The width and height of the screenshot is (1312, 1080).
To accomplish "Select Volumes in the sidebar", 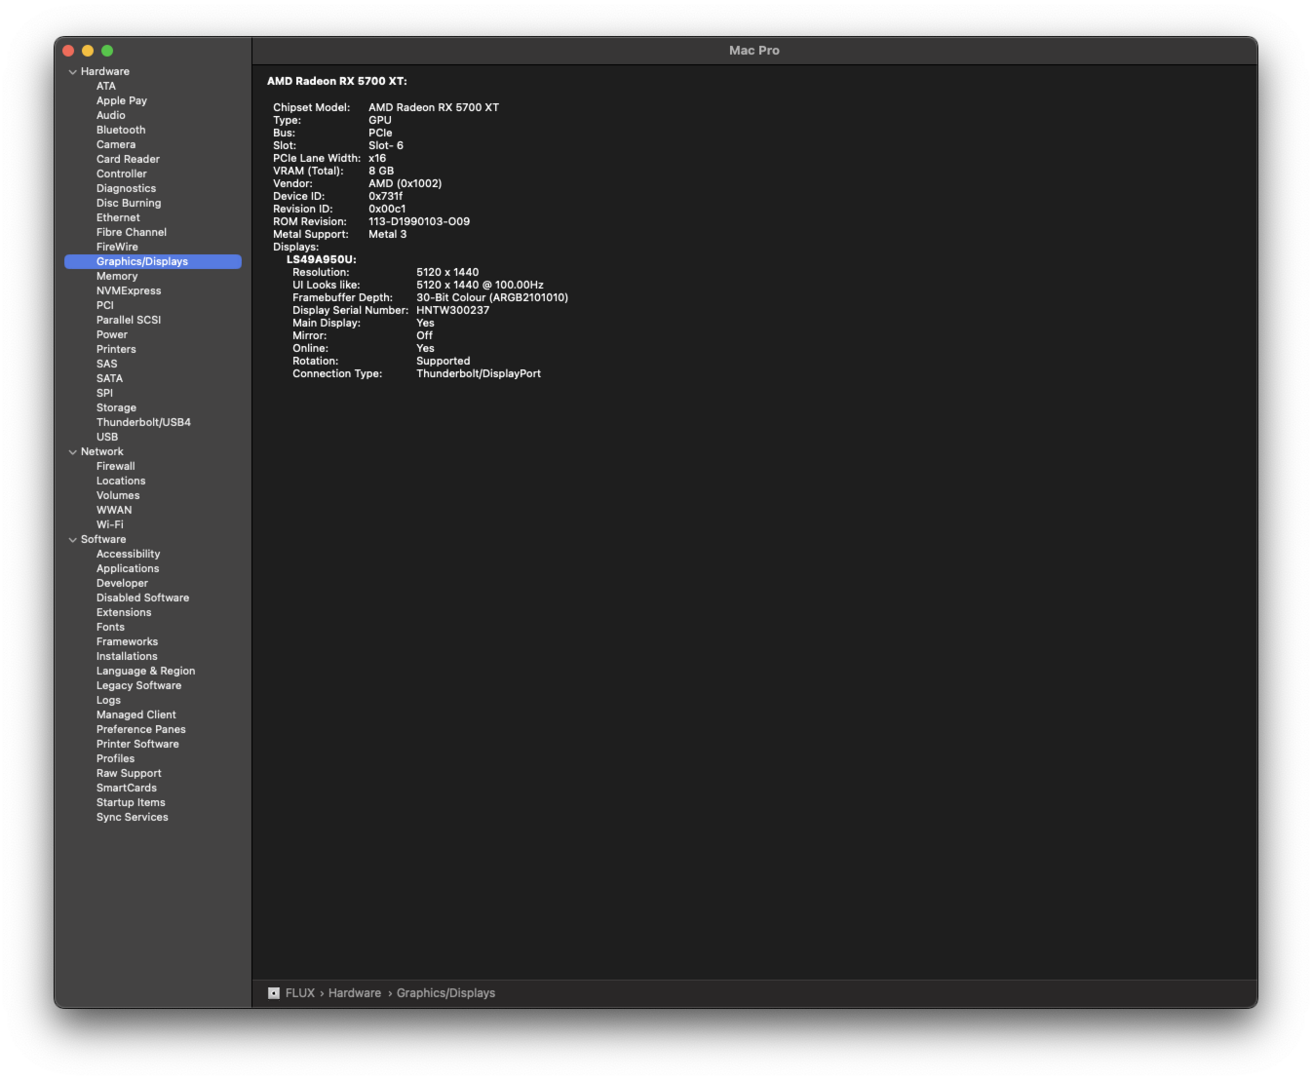I will pyautogui.click(x=118, y=496).
